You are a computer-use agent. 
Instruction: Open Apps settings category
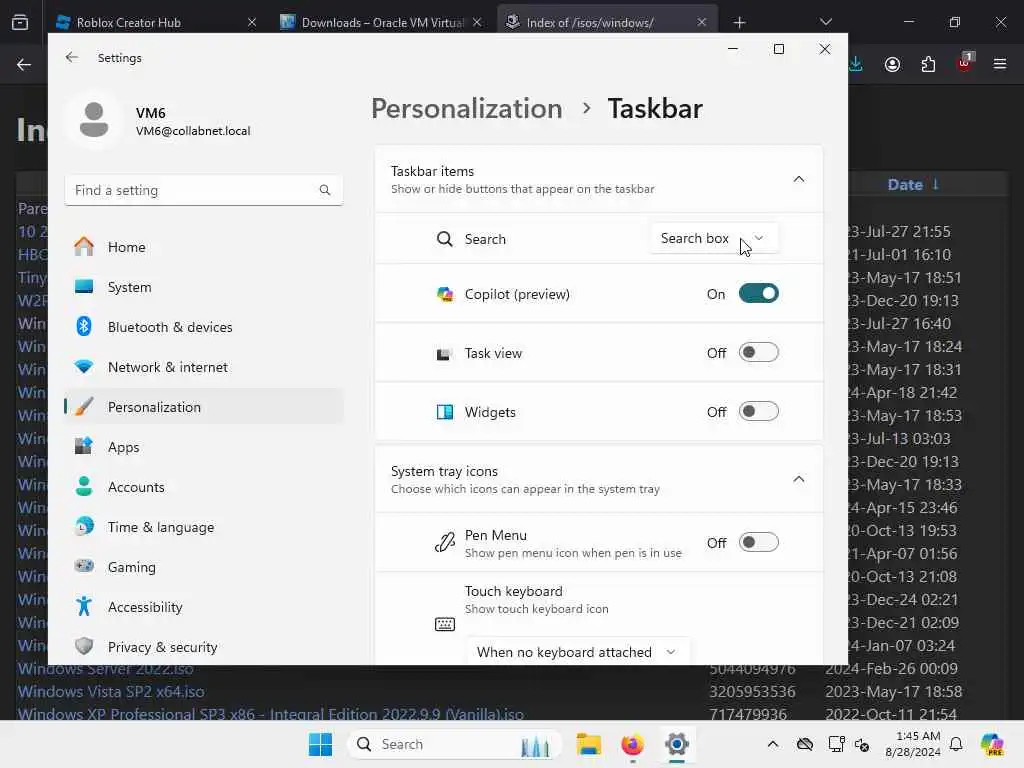204,447
